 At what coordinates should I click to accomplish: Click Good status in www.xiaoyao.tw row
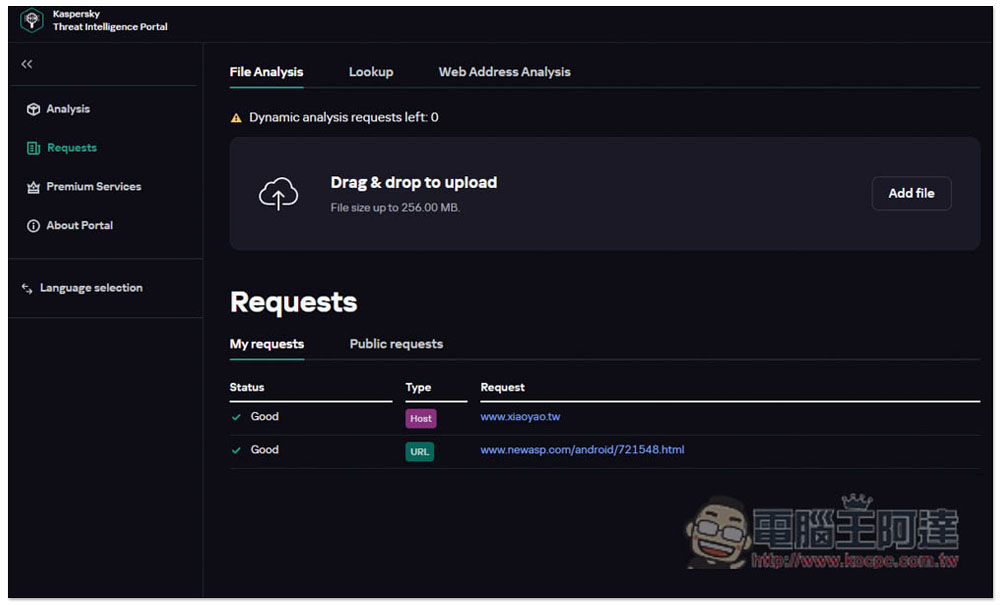pos(265,417)
